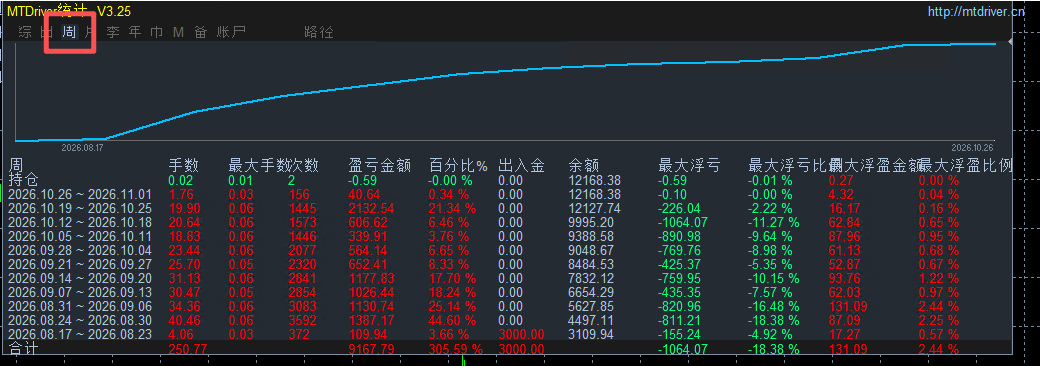Select the 2026.09.07 ~ 2026.09.13 week row
This screenshot has height=366, width=1040.
[x=80, y=292]
